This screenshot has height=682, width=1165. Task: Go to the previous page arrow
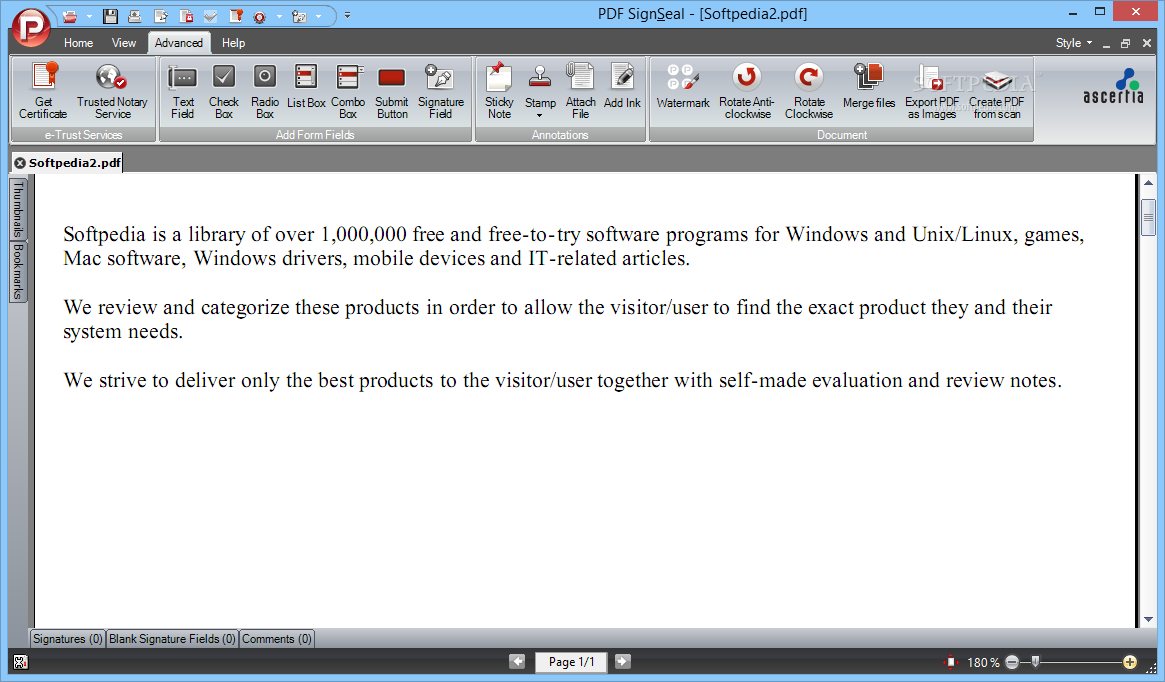tap(517, 661)
